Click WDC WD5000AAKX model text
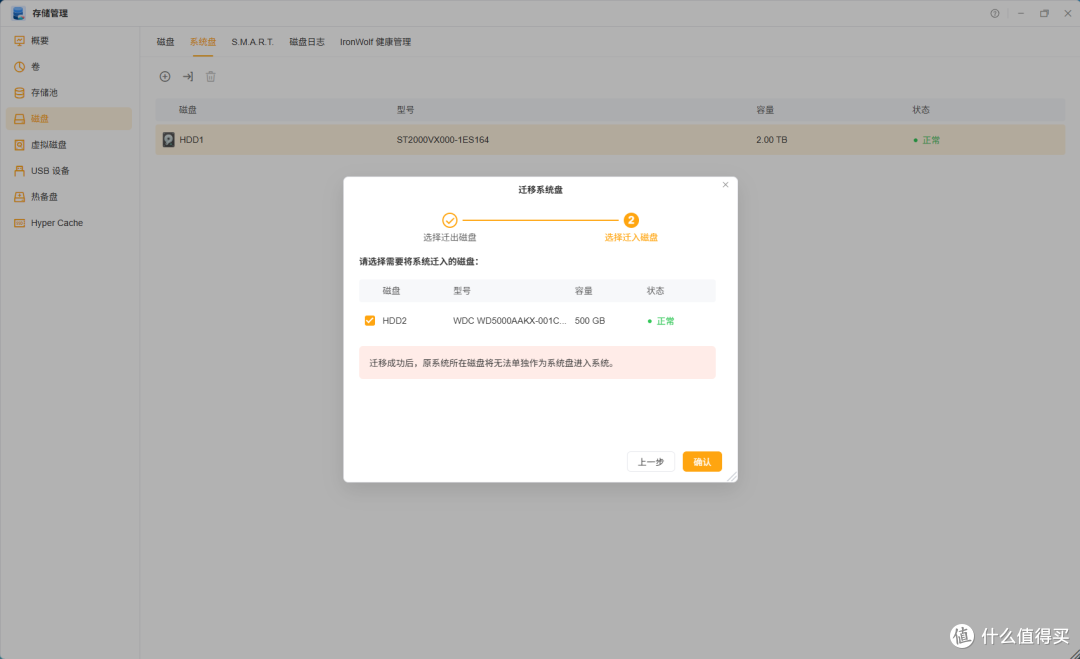 click(x=510, y=321)
